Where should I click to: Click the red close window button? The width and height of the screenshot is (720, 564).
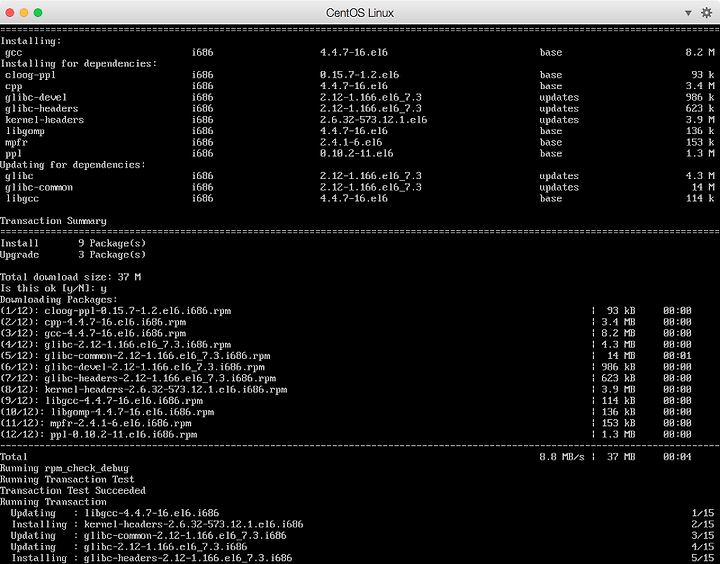click(10, 13)
